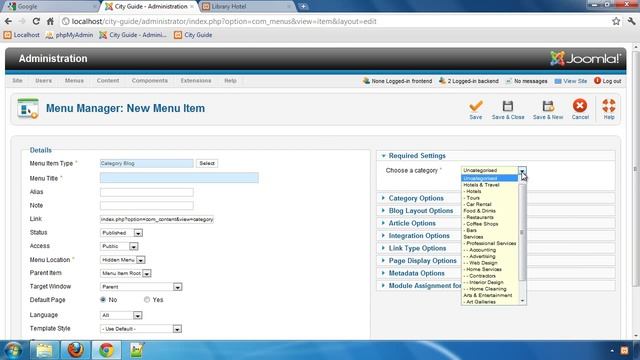640x360 pixels.
Task: Open the Extensions menu
Action: [x=196, y=81]
